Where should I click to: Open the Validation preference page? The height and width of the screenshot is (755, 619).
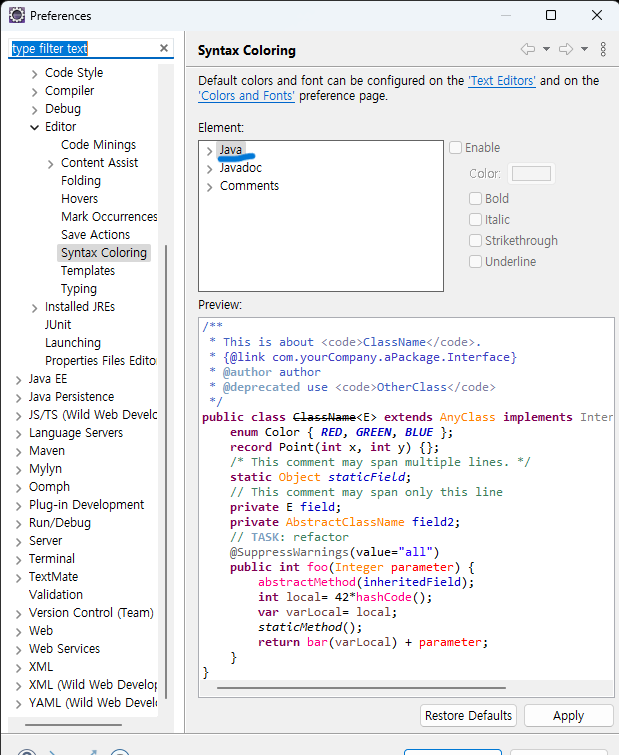click(x=55, y=594)
